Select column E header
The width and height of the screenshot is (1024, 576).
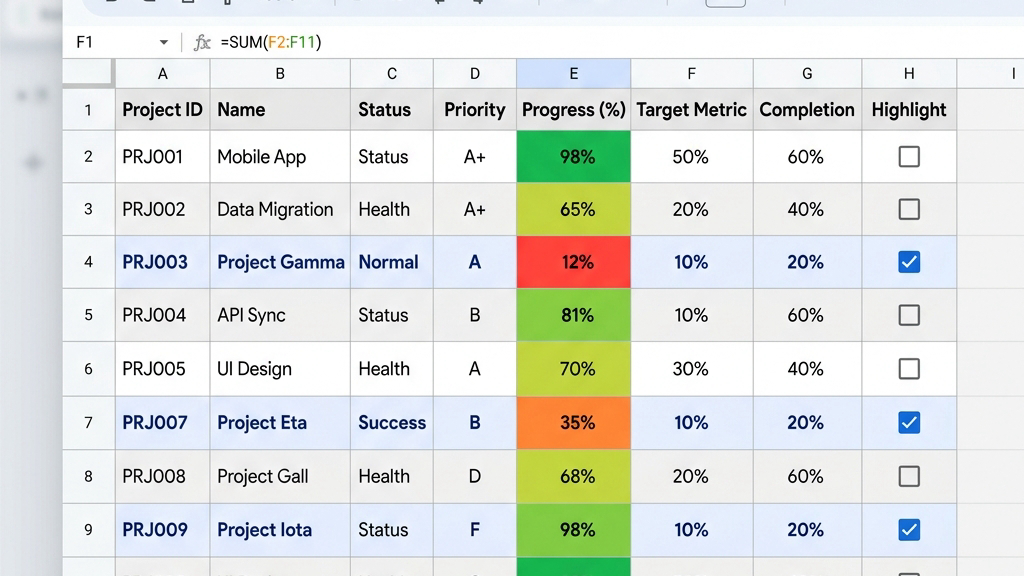click(x=573, y=74)
